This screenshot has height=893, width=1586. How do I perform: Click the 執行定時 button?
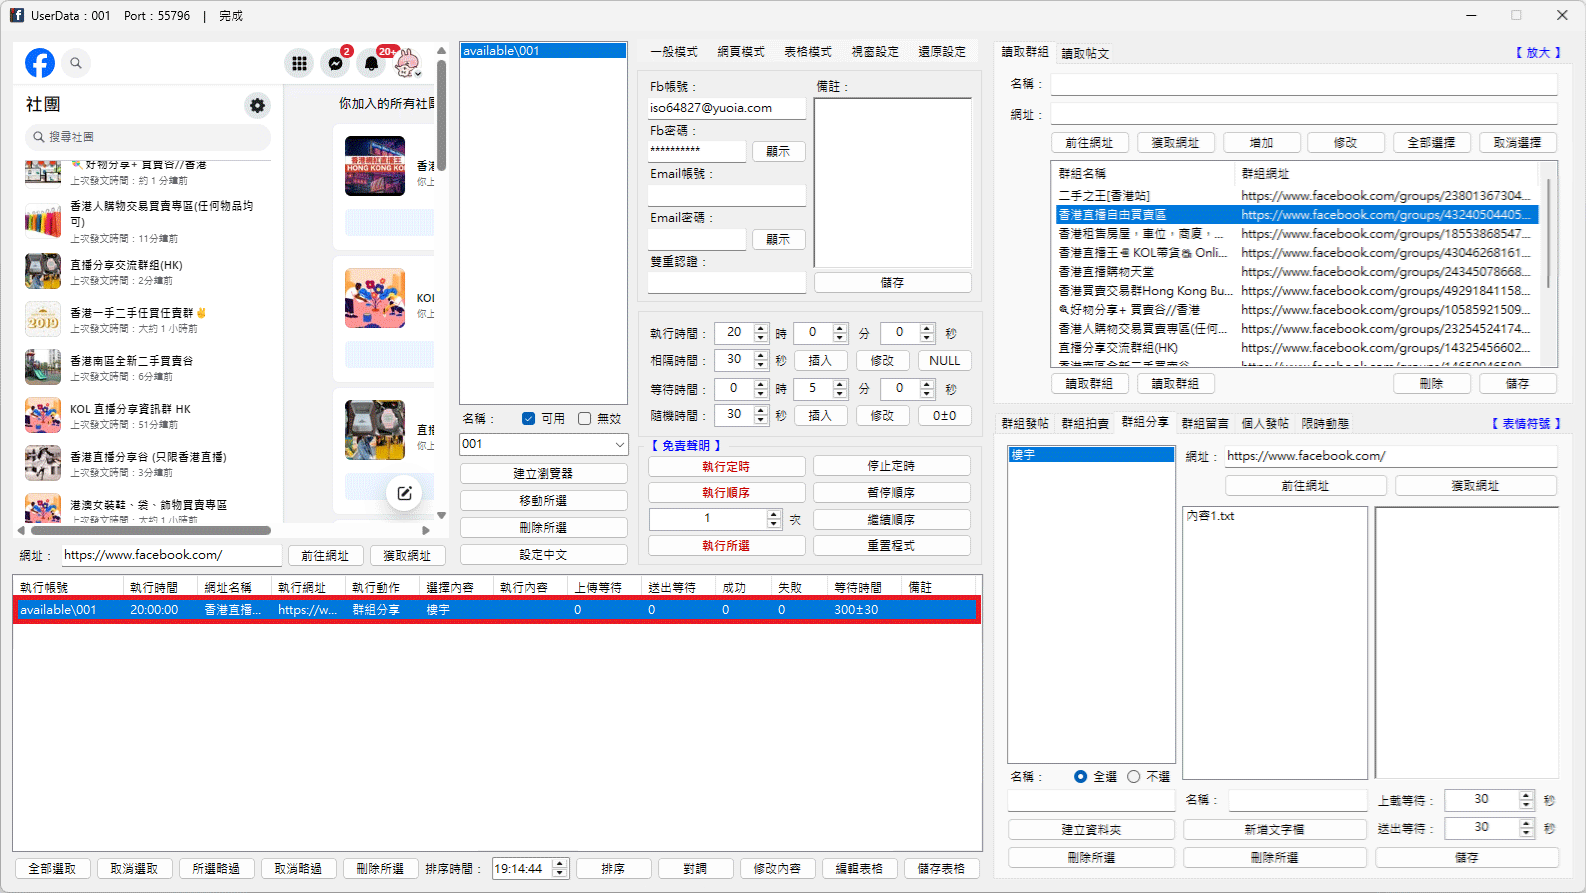[x=726, y=466]
